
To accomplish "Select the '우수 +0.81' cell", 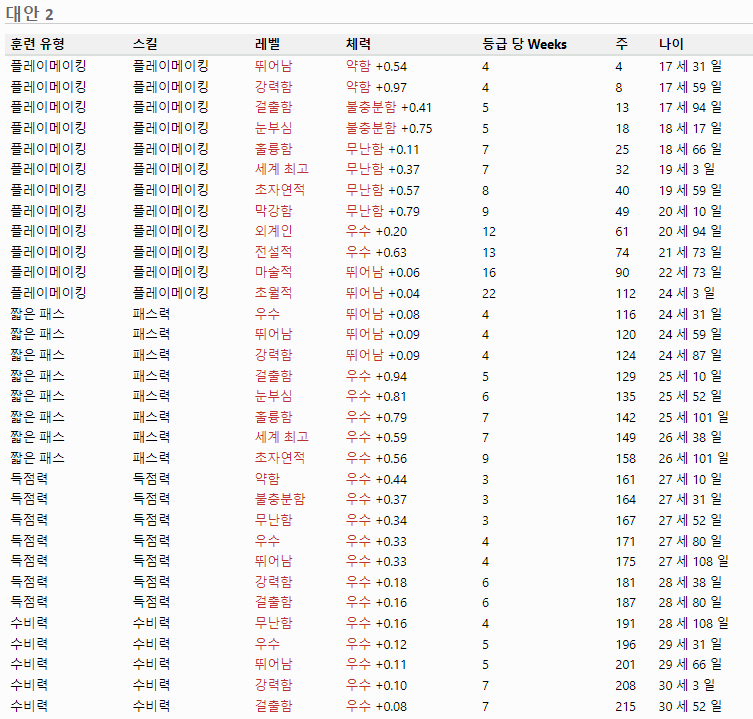I will click(x=376, y=397).
